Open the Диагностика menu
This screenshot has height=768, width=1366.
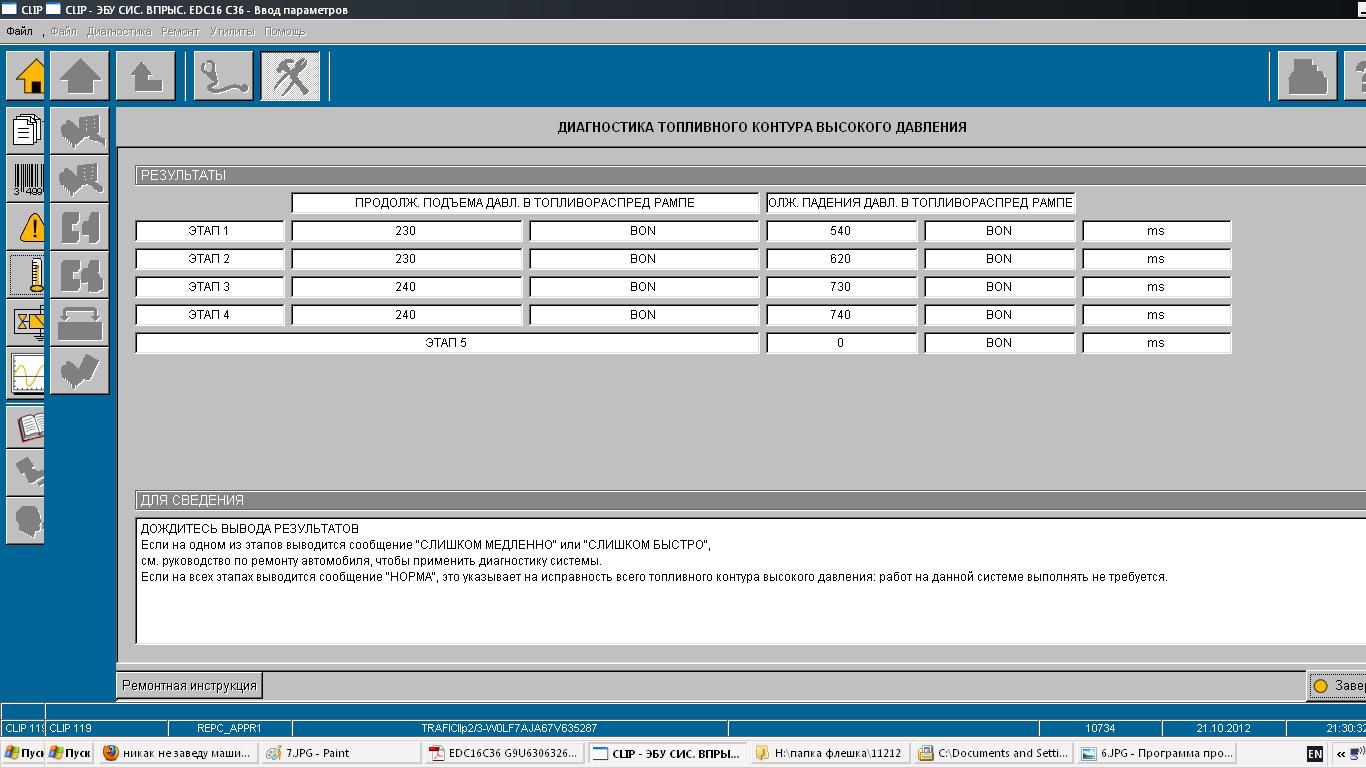[119, 31]
